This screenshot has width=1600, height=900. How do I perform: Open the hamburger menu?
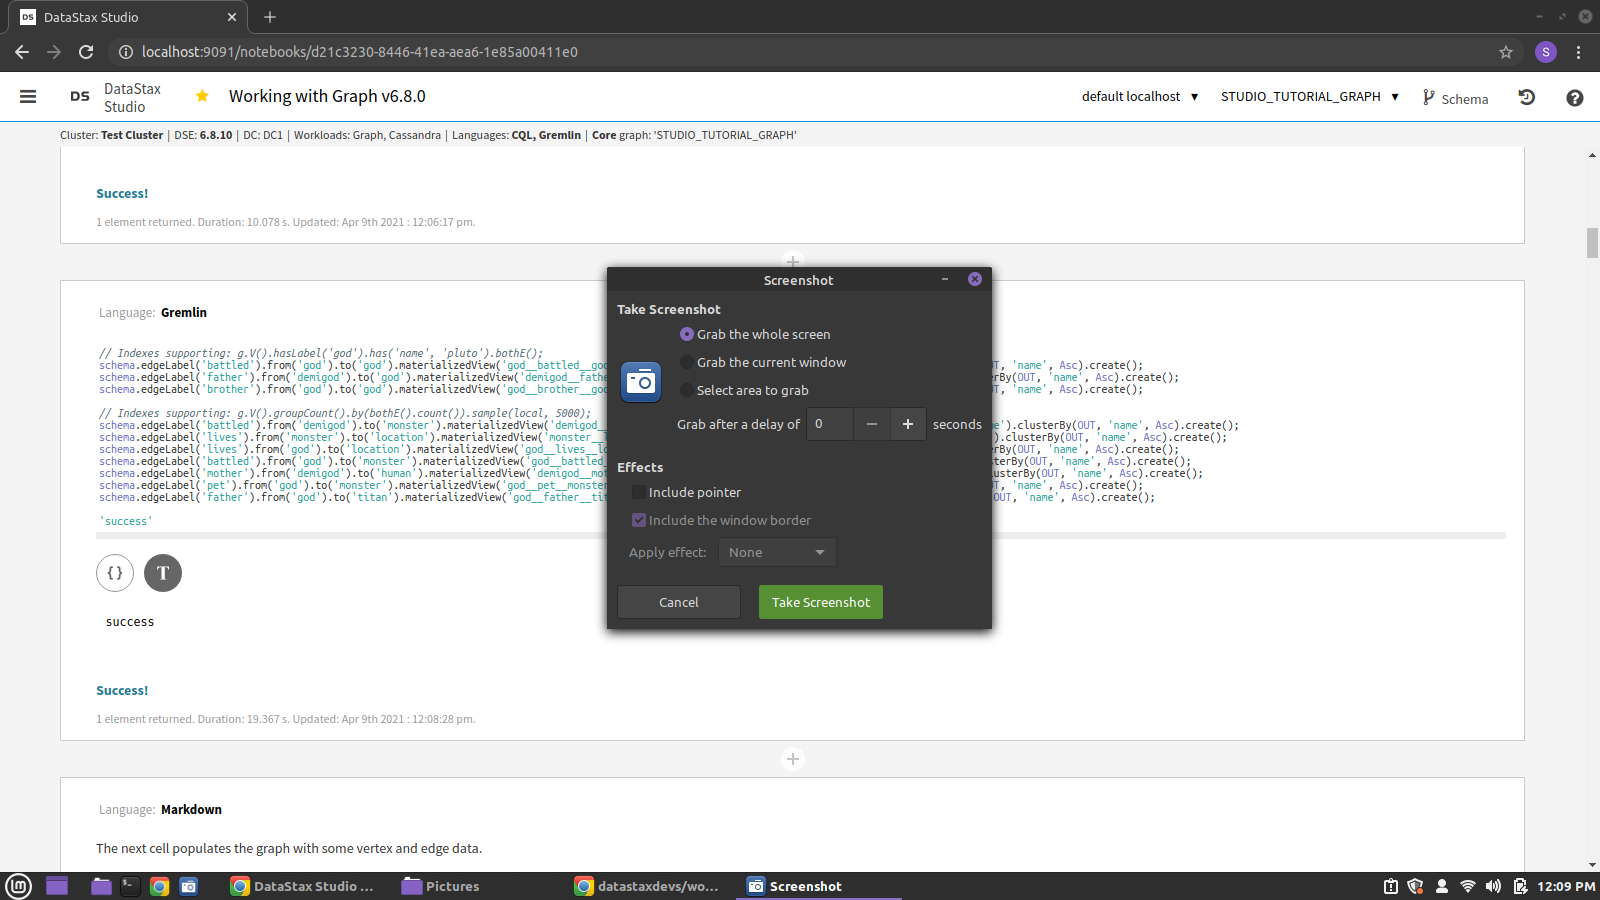coord(28,96)
